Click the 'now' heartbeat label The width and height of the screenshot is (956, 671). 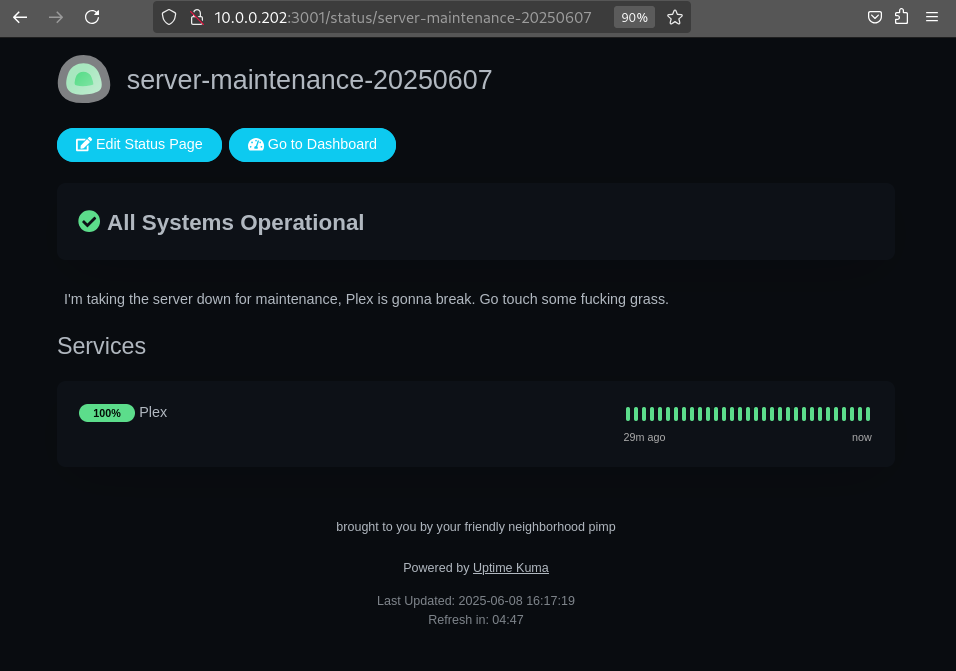[x=861, y=438]
